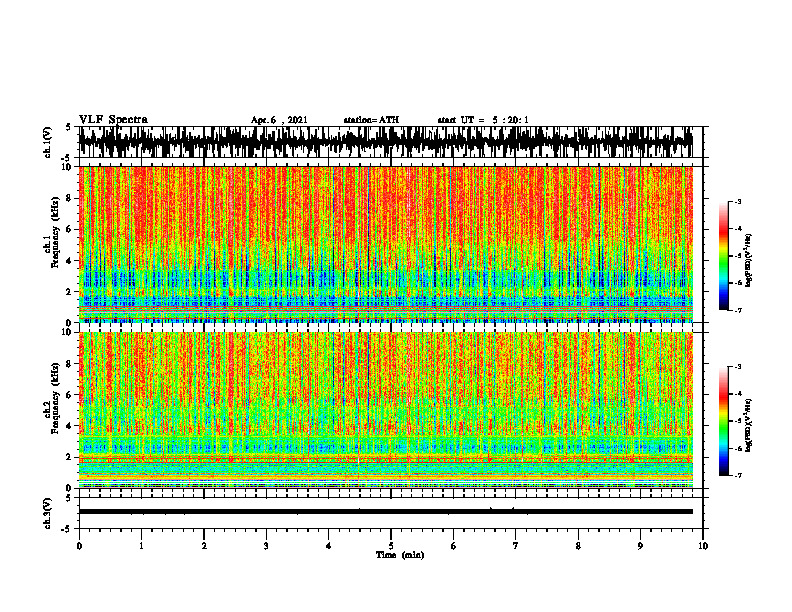Click the "-5" tick on the ch.3(V) axis
This screenshot has height=612, width=792.
tap(68, 529)
